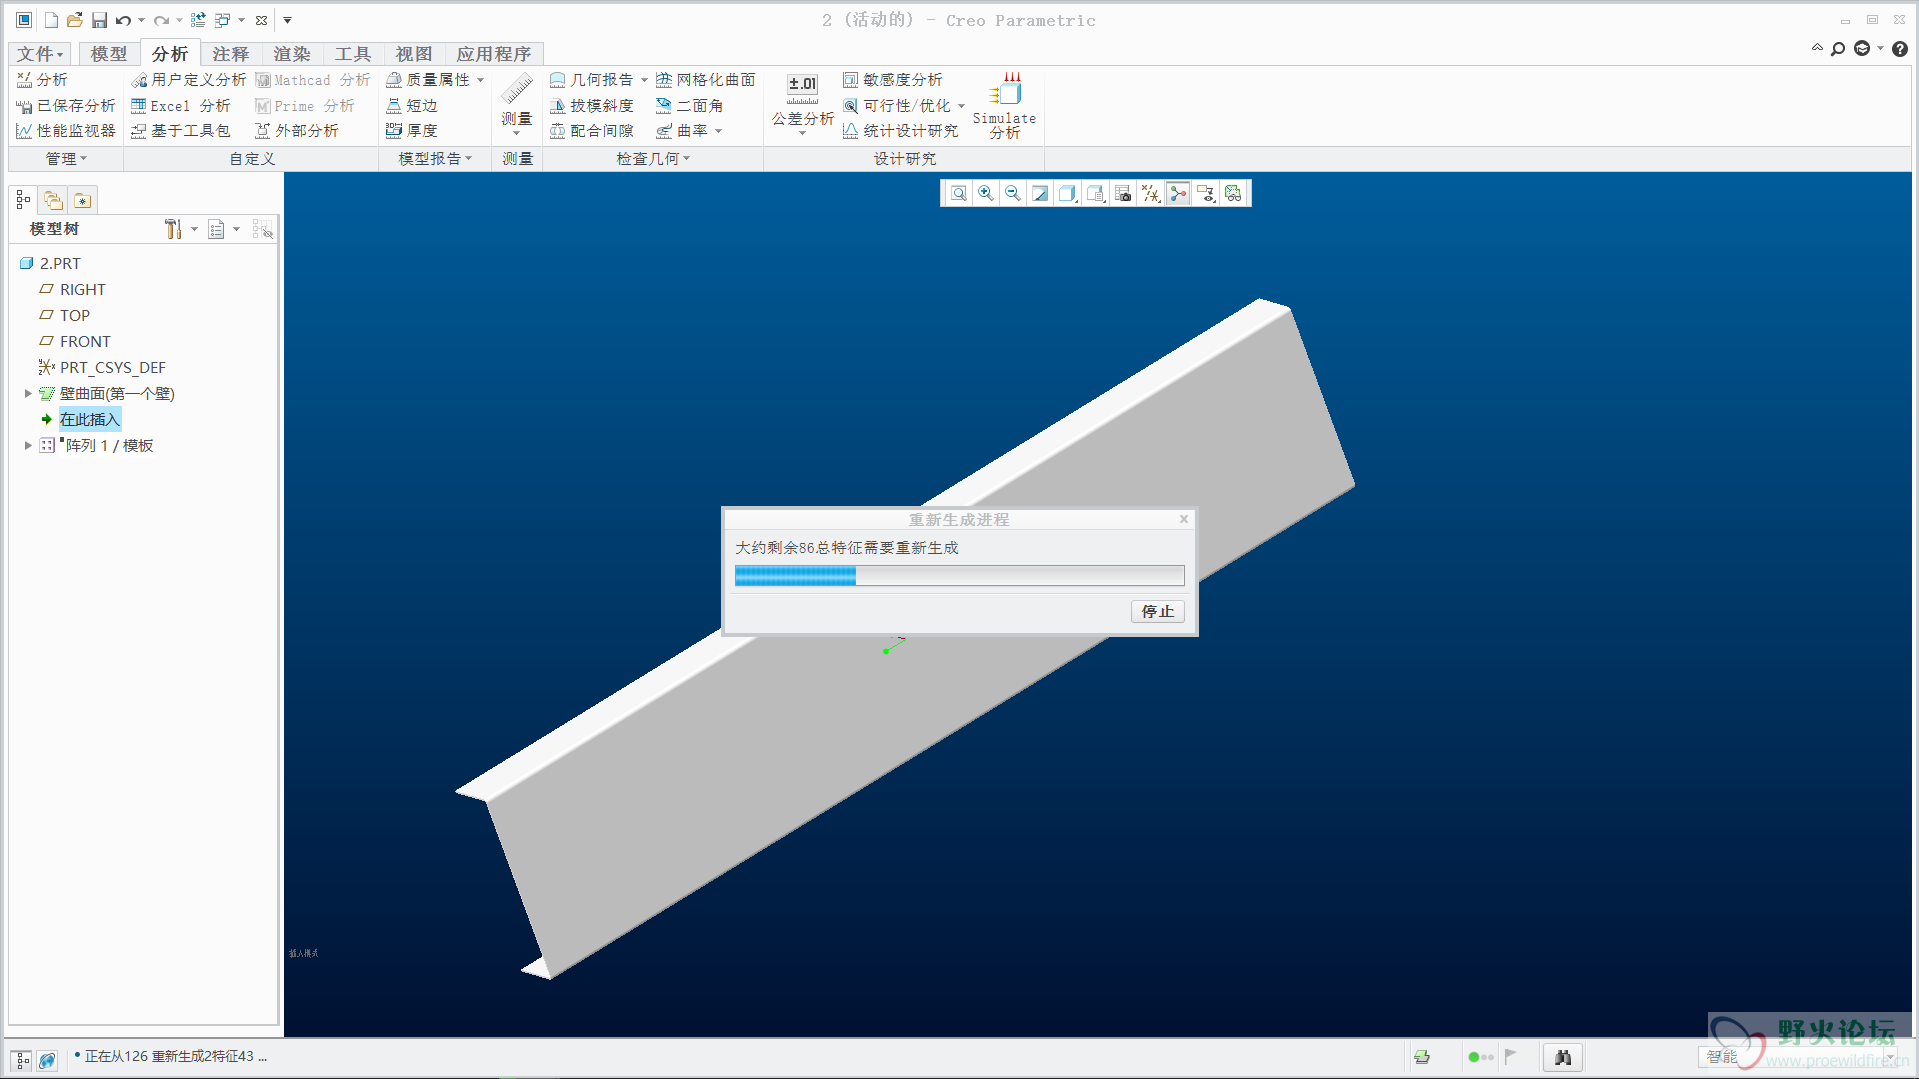Image resolution: width=1919 pixels, height=1079 pixels.
Task: Click the search binoculars in status bar
Action: (x=1563, y=1057)
